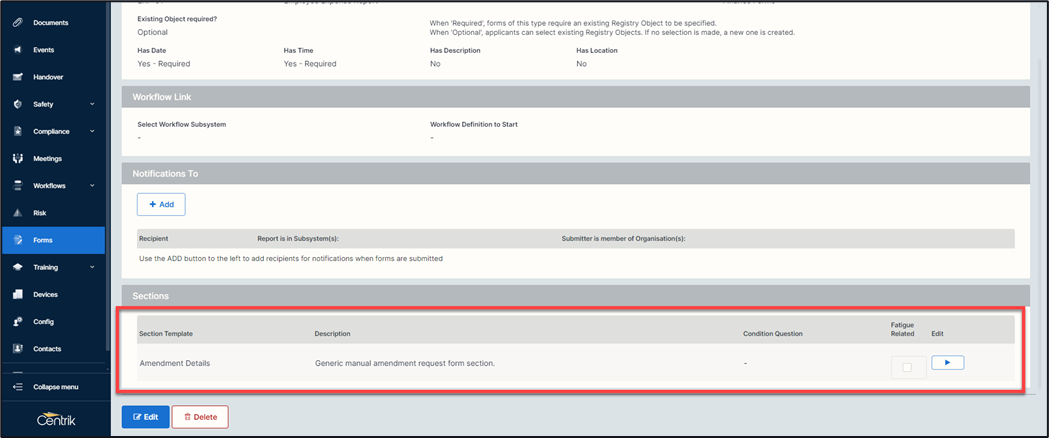The width and height of the screenshot is (1049, 438).
Task: Click 'Yes - Required' under Has Date
Action: (164, 64)
